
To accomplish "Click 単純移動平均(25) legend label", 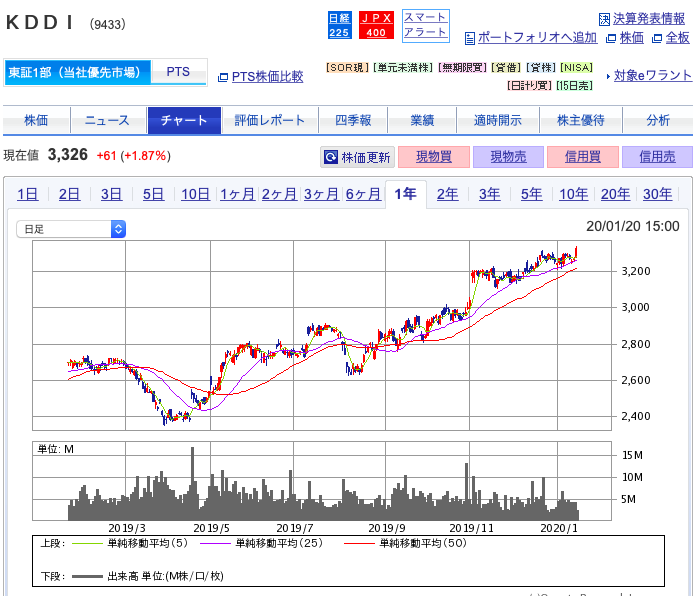I will 279,543.
